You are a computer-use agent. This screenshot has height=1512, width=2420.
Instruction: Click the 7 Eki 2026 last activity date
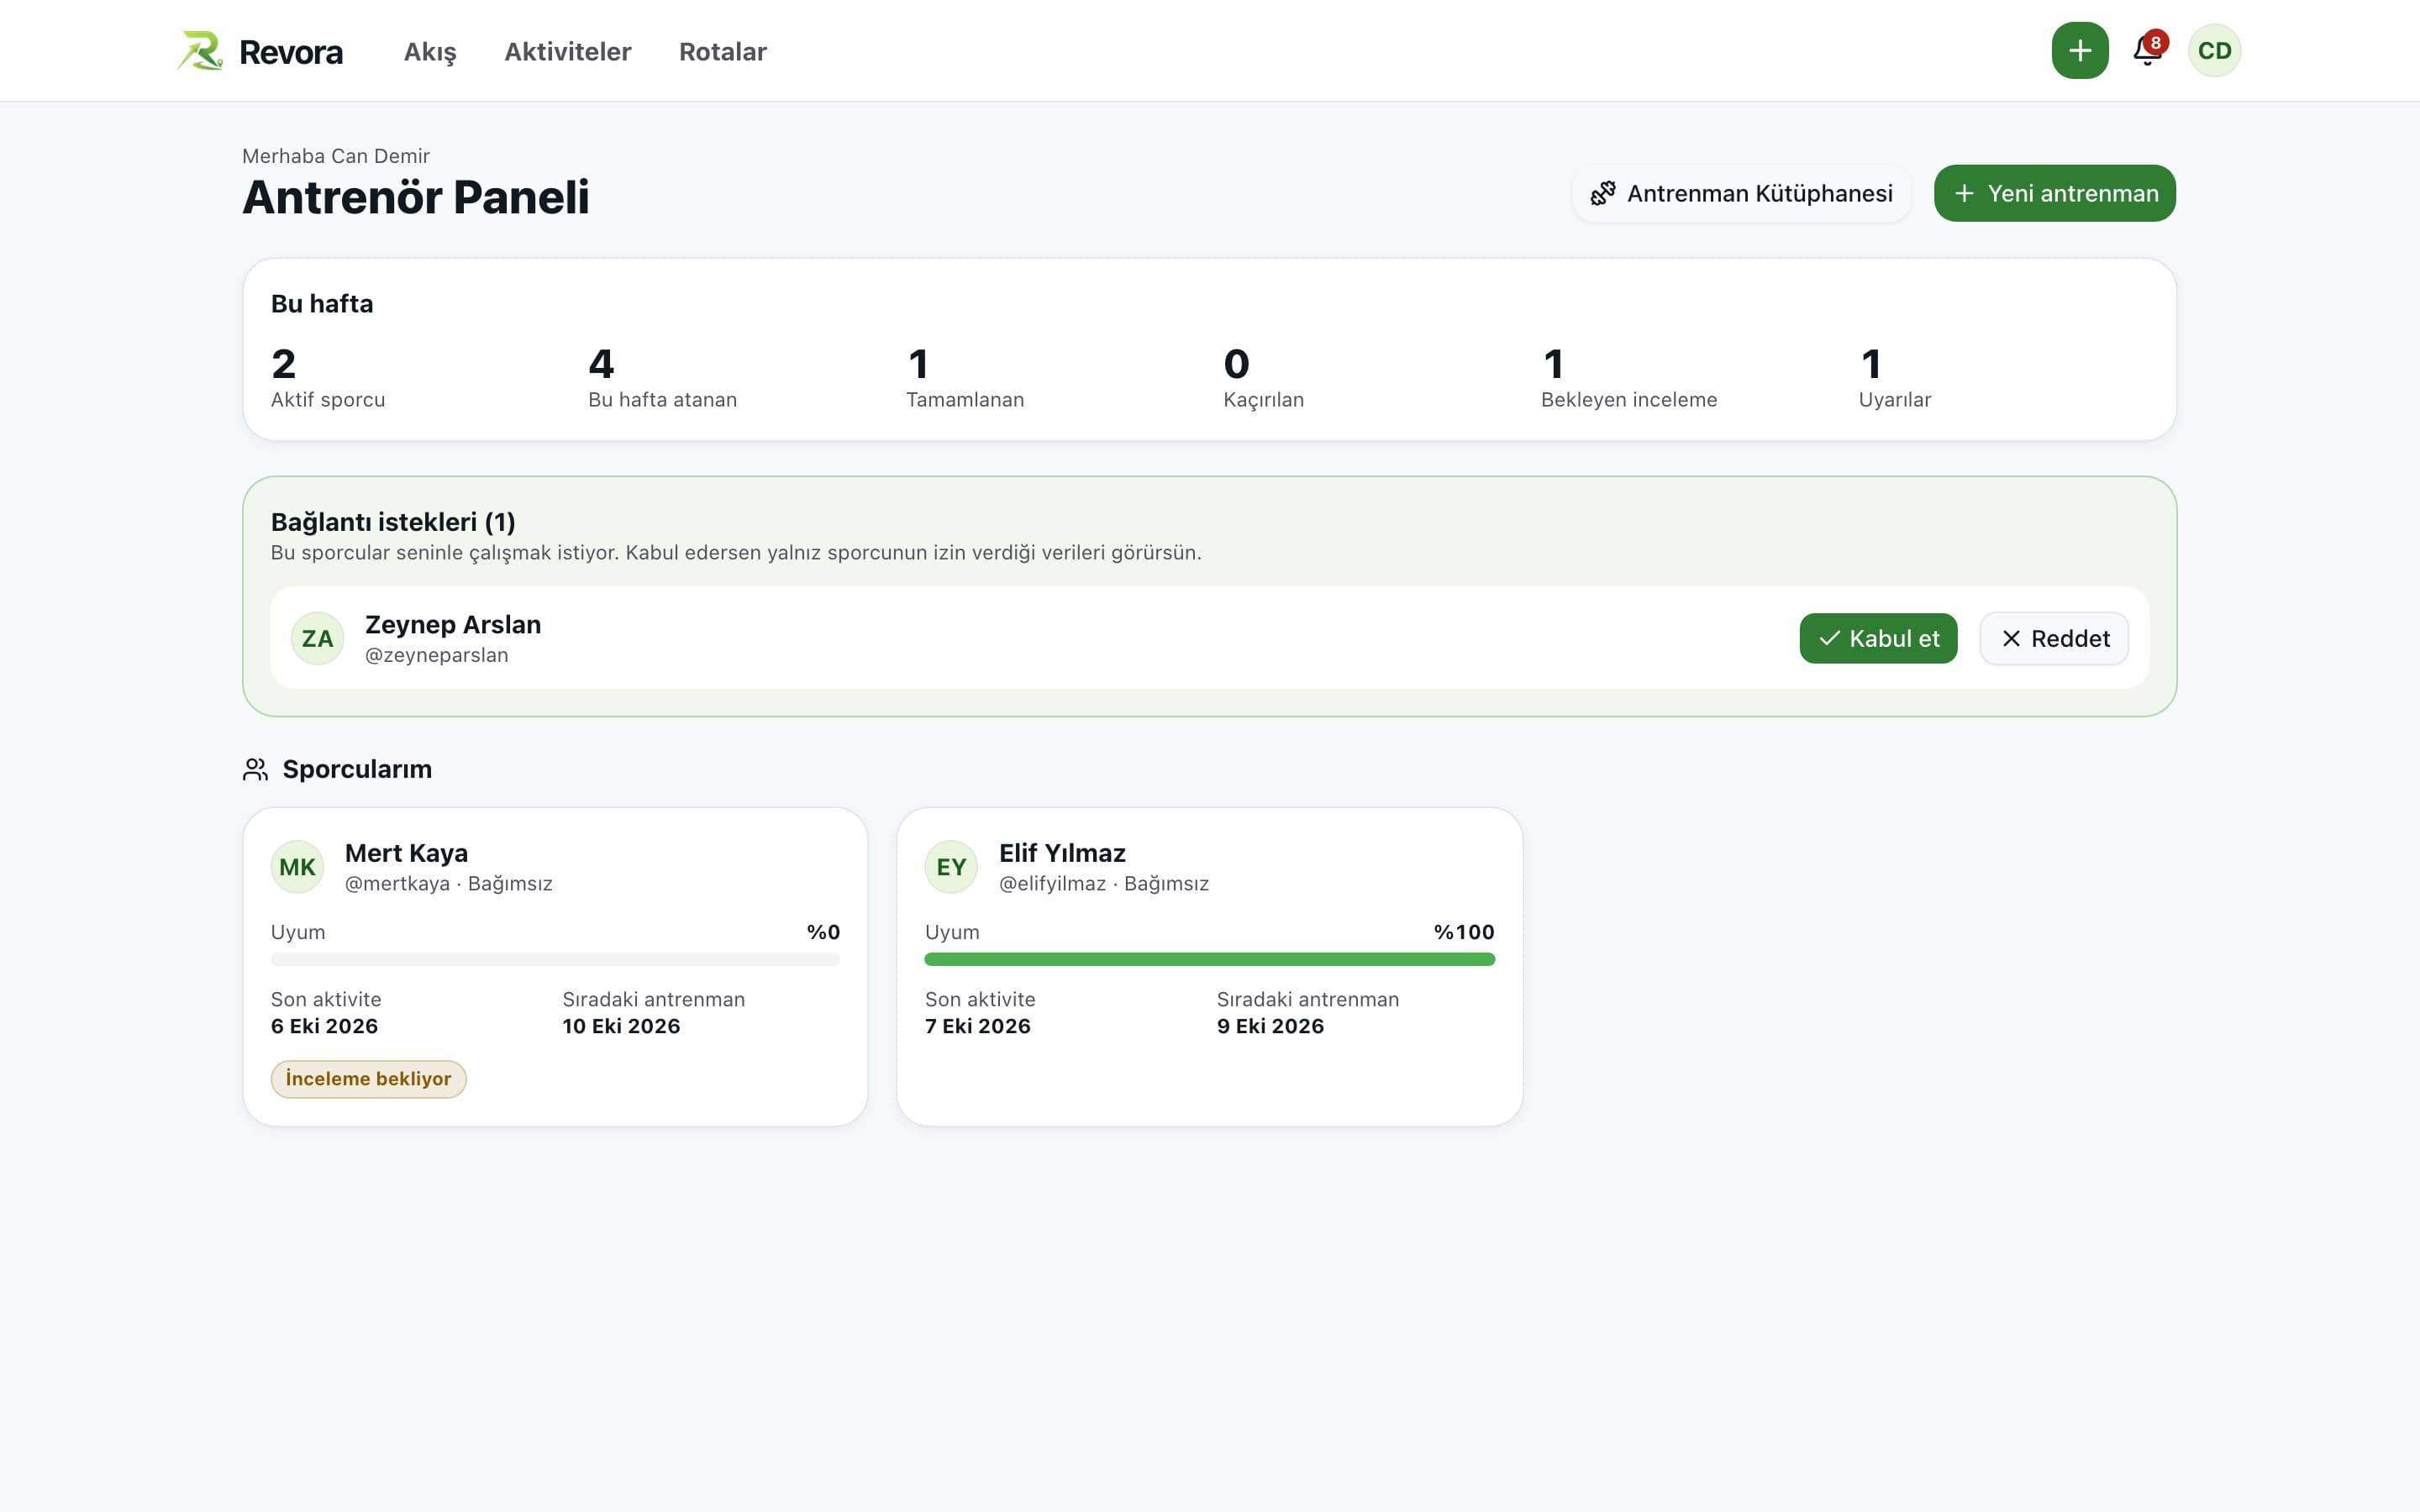(977, 1026)
